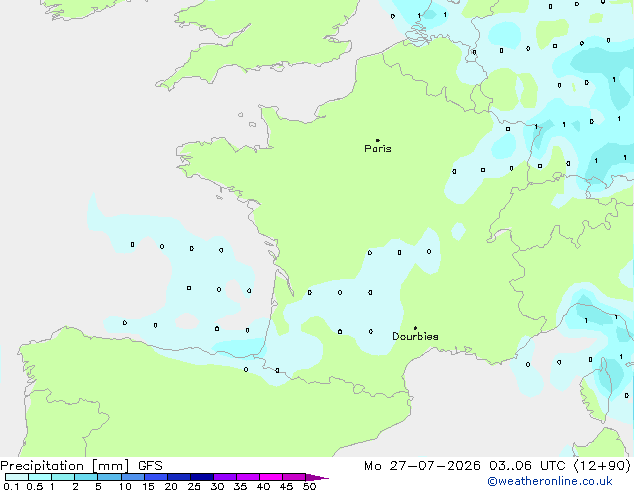634x490 pixels.
Task: Click the GFS model label
Action: pyautogui.click(x=150, y=466)
